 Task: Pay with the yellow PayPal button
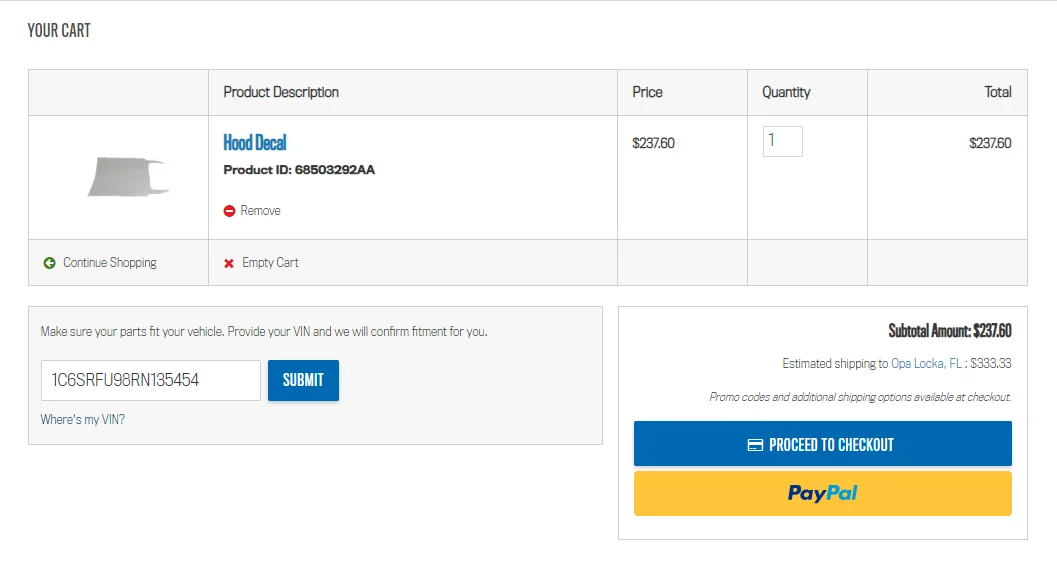[x=822, y=493]
